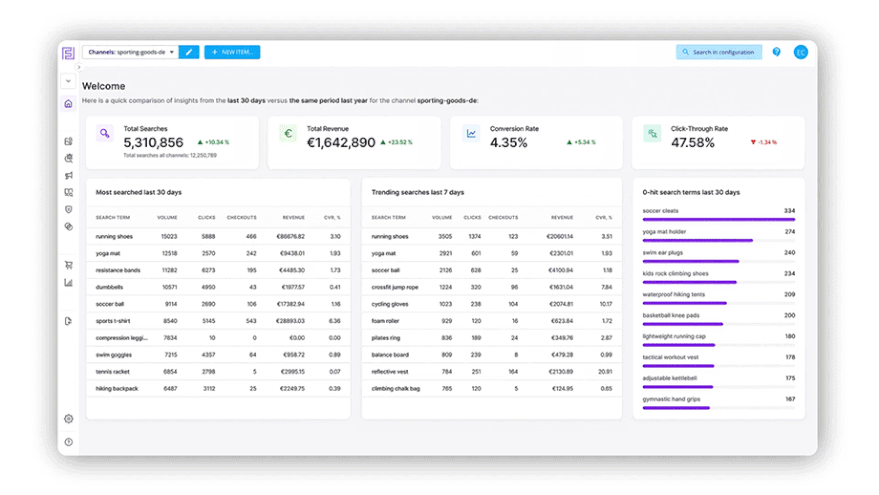This screenshot has width=879, height=495.
Task: Click 'adjustable kettlebell' 0-hit term
Action: (x=669, y=378)
